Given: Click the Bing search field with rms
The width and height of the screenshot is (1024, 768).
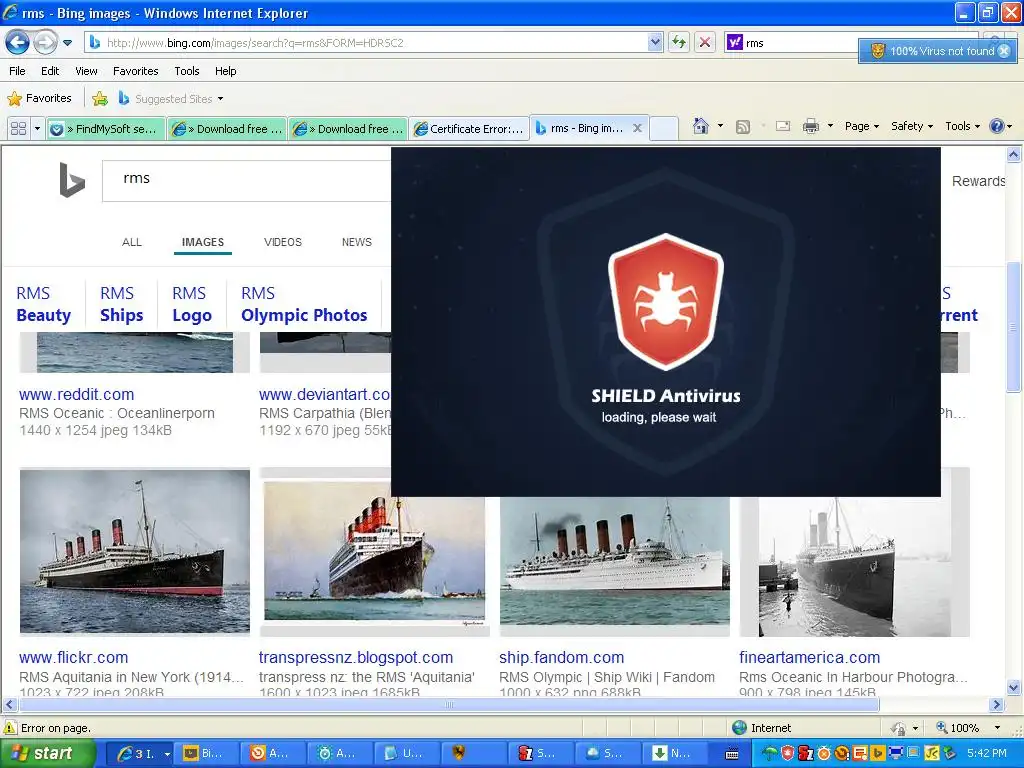Looking at the screenshot, I should click(x=247, y=180).
